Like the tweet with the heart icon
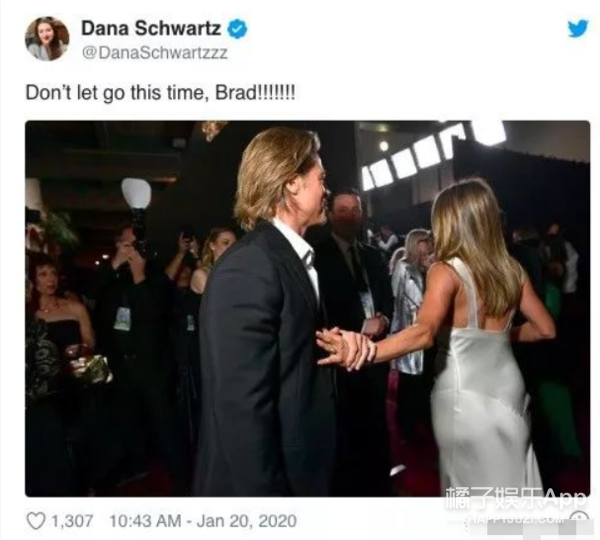600x540 pixels. (x=36, y=521)
